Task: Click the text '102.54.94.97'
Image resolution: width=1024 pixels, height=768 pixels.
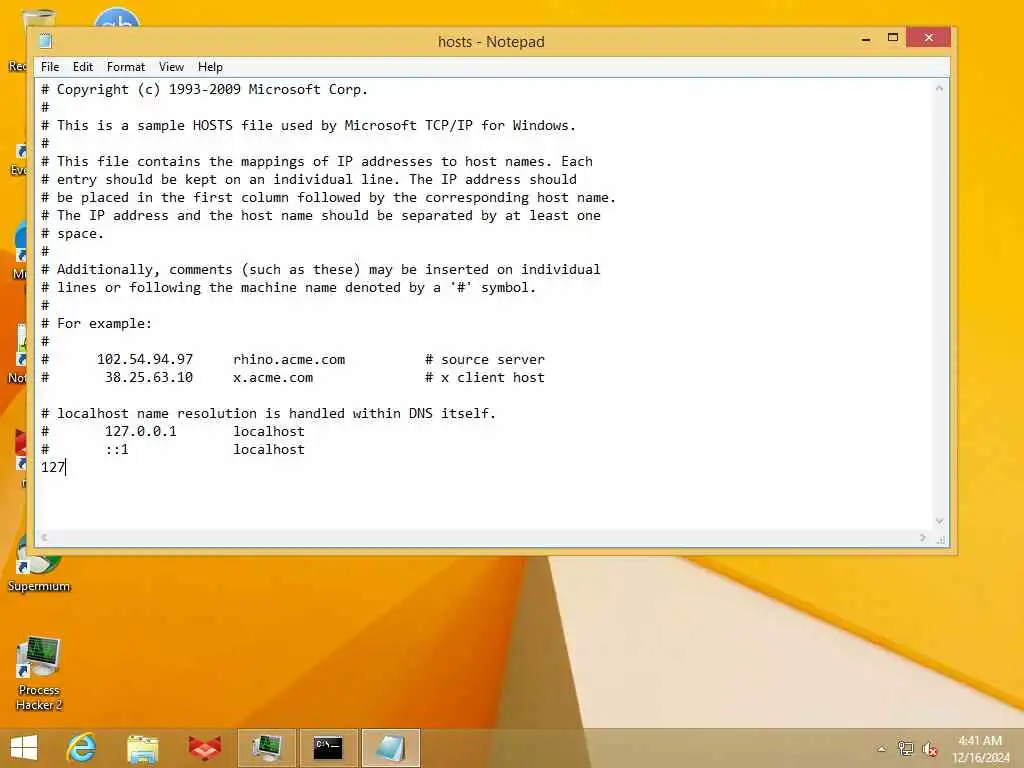Action: pos(145,360)
